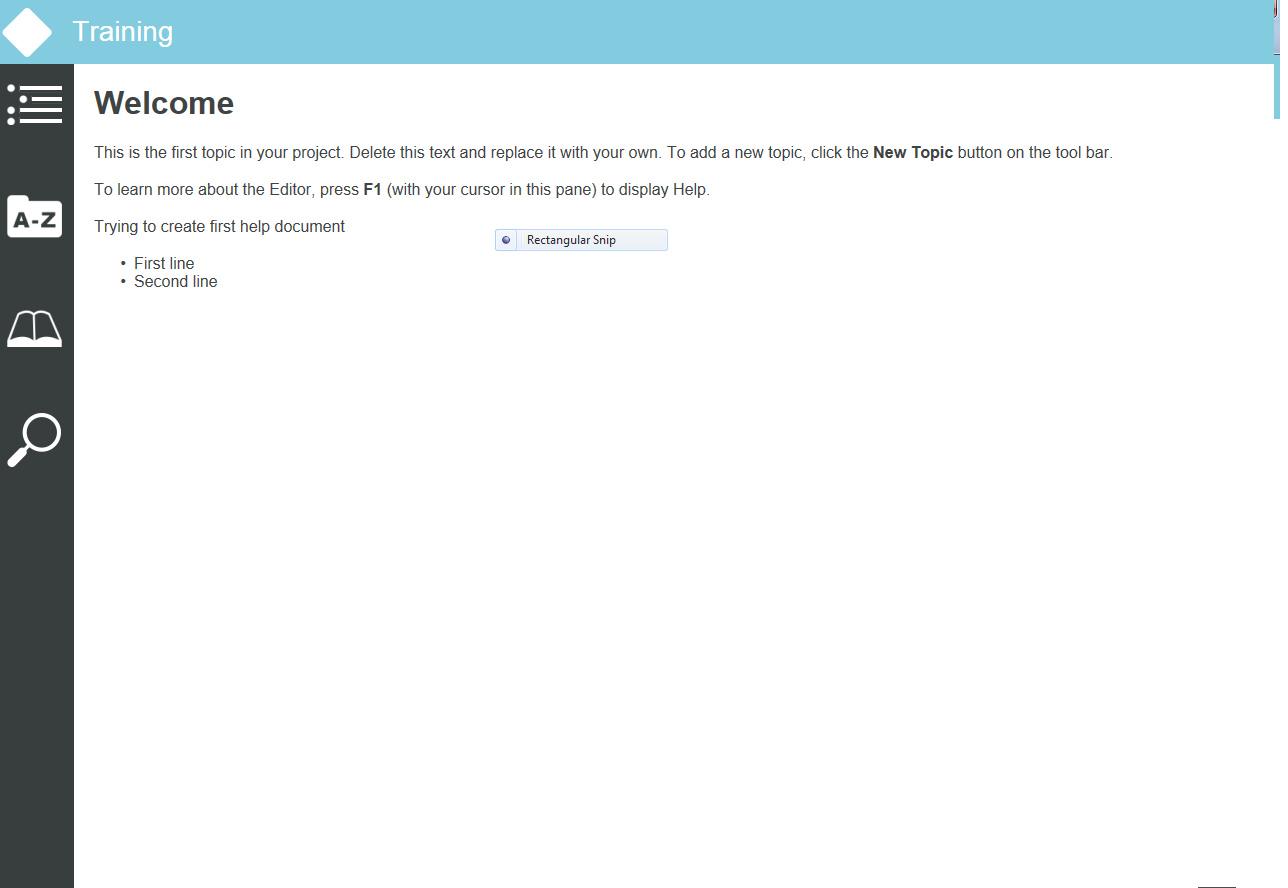Viewport: 1288px width, 888px height.
Task: Click the bold F1 text in the help paragraph
Action: [372, 189]
